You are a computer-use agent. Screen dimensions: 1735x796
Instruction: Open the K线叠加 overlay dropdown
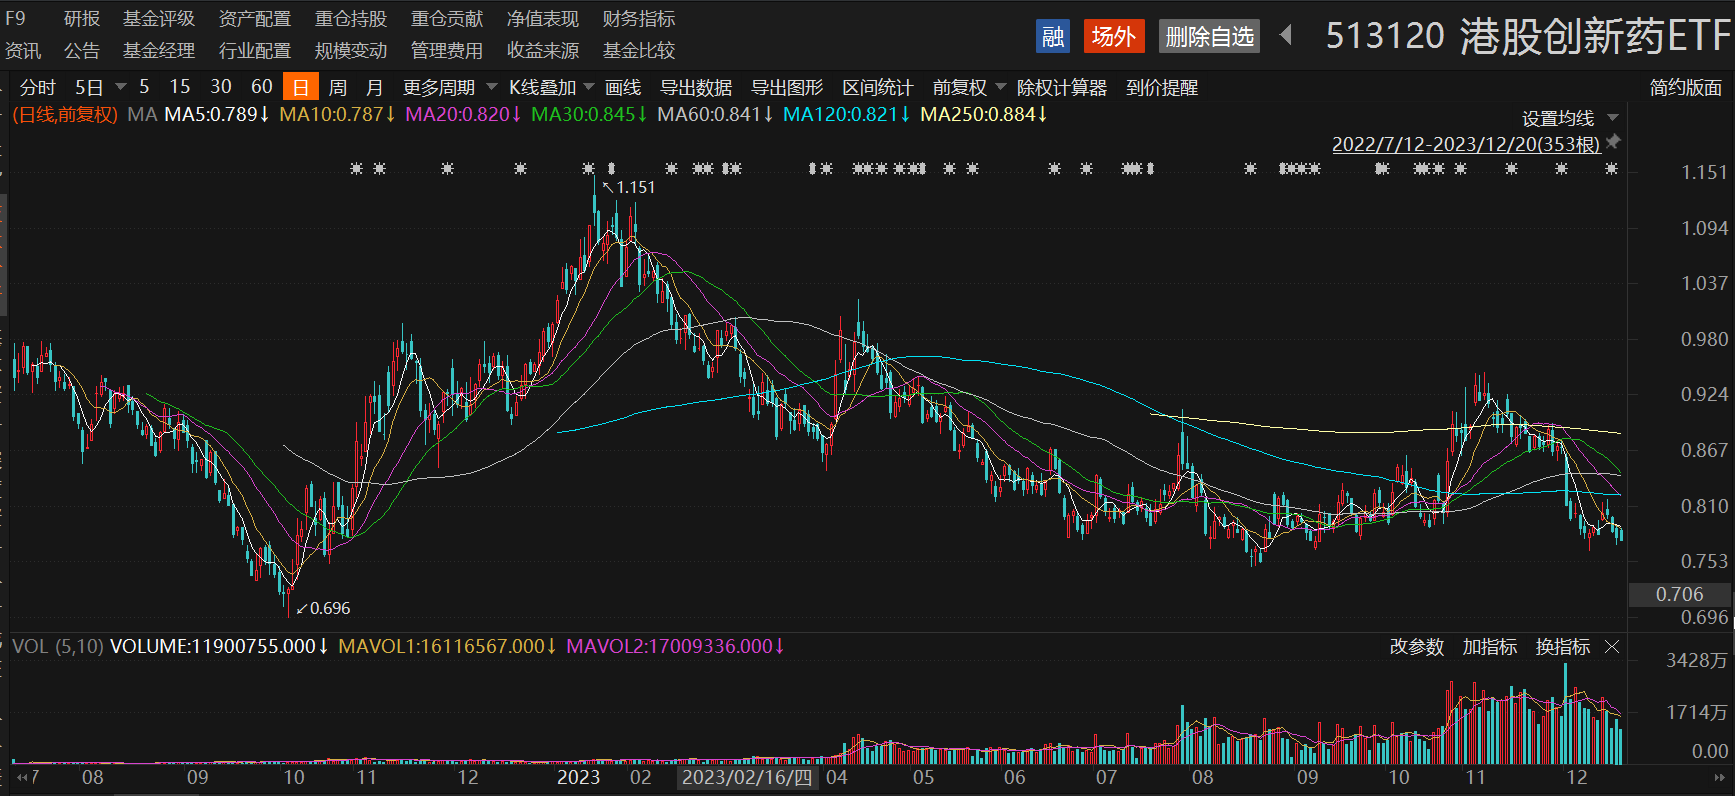click(x=551, y=87)
